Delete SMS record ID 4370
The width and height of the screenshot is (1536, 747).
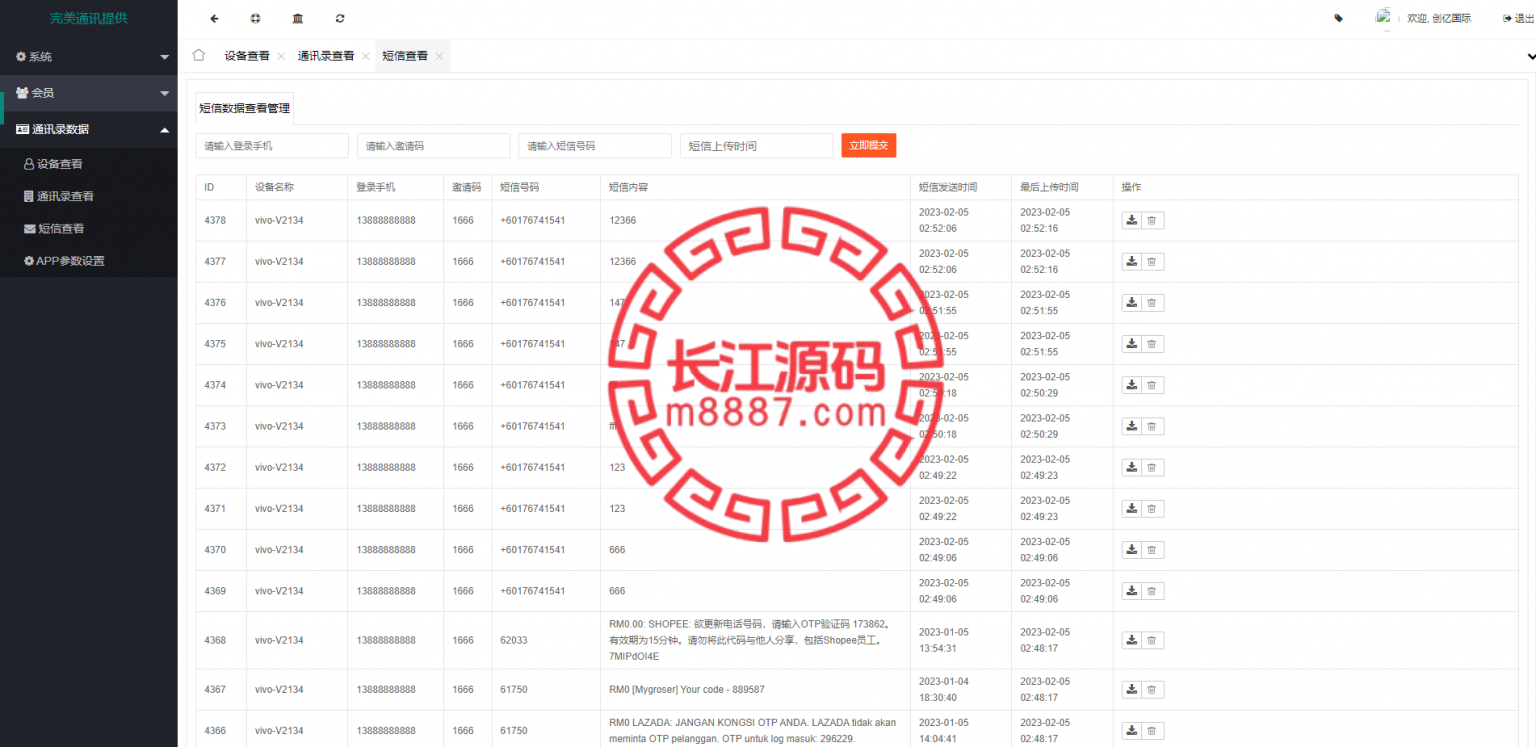(1152, 550)
